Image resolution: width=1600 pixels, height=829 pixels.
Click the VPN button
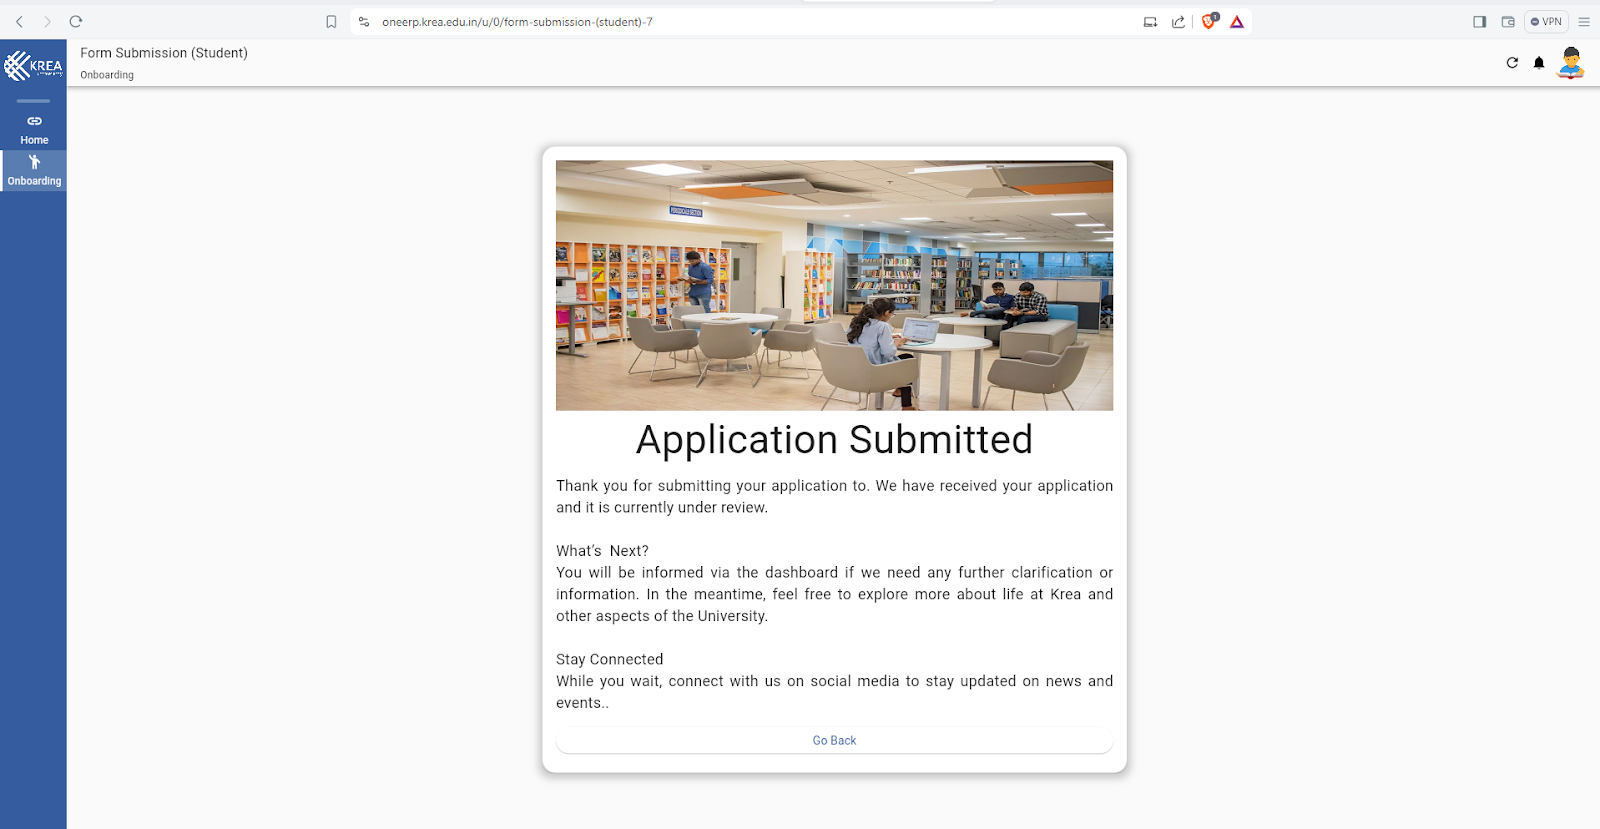(1546, 22)
